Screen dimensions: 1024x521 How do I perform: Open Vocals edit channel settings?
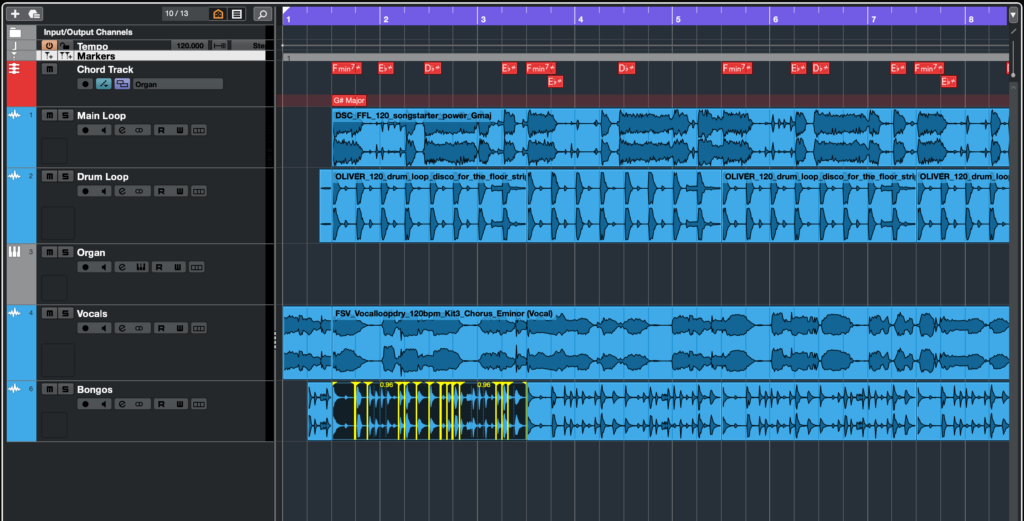pos(121,328)
